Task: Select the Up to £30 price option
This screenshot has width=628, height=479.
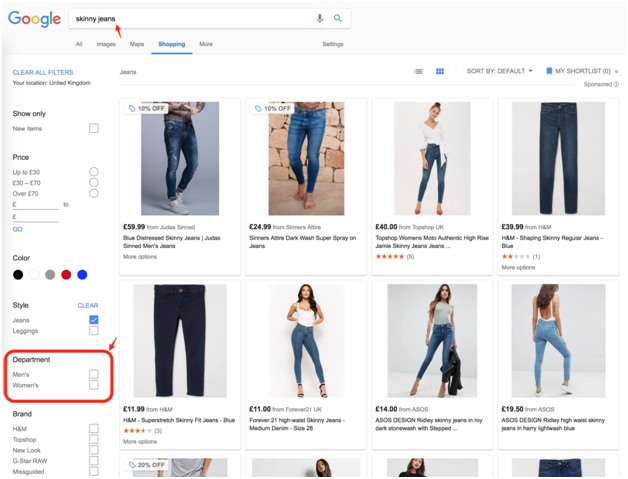Action: 94,173
